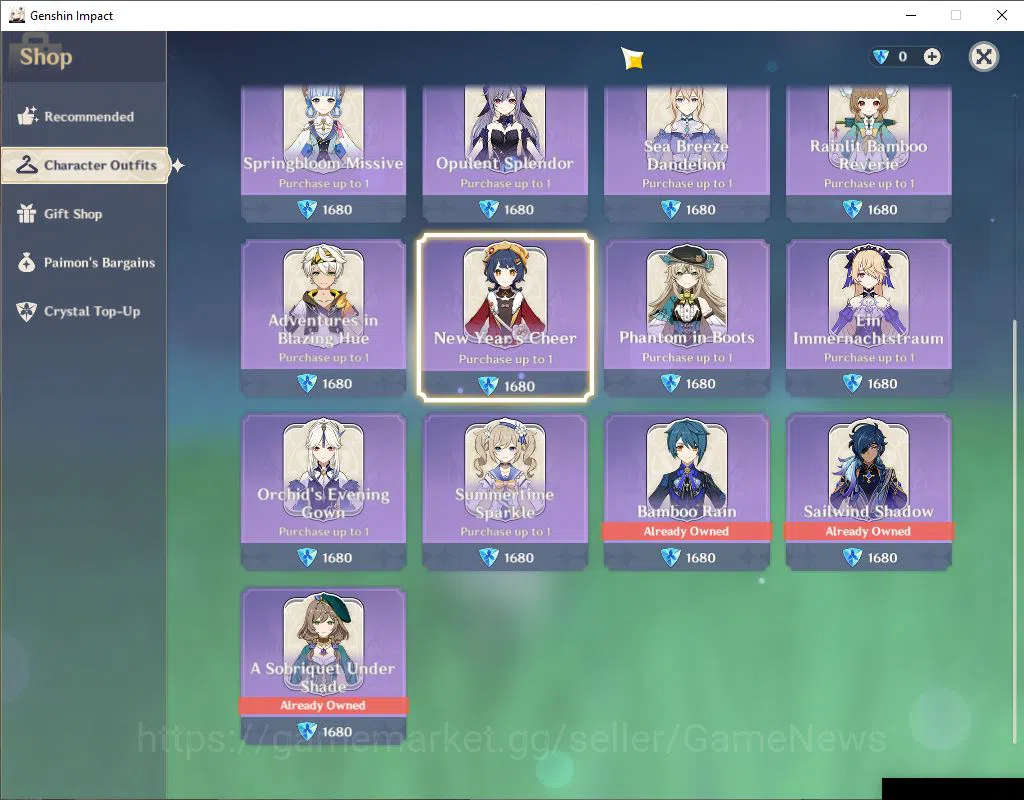This screenshot has height=800, width=1024.
Task: Click the 1680 price on Opulent Splendor
Action: (x=519, y=210)
